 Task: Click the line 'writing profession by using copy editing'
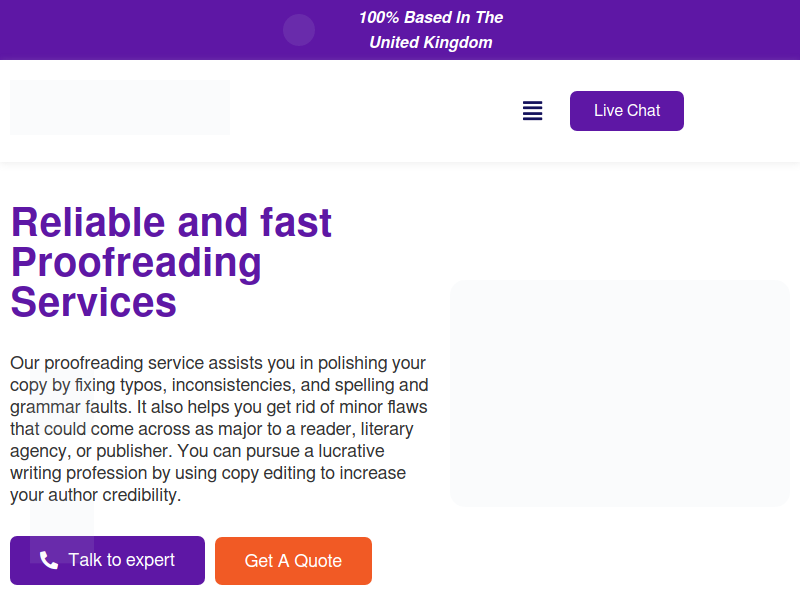tap(208, 473)
